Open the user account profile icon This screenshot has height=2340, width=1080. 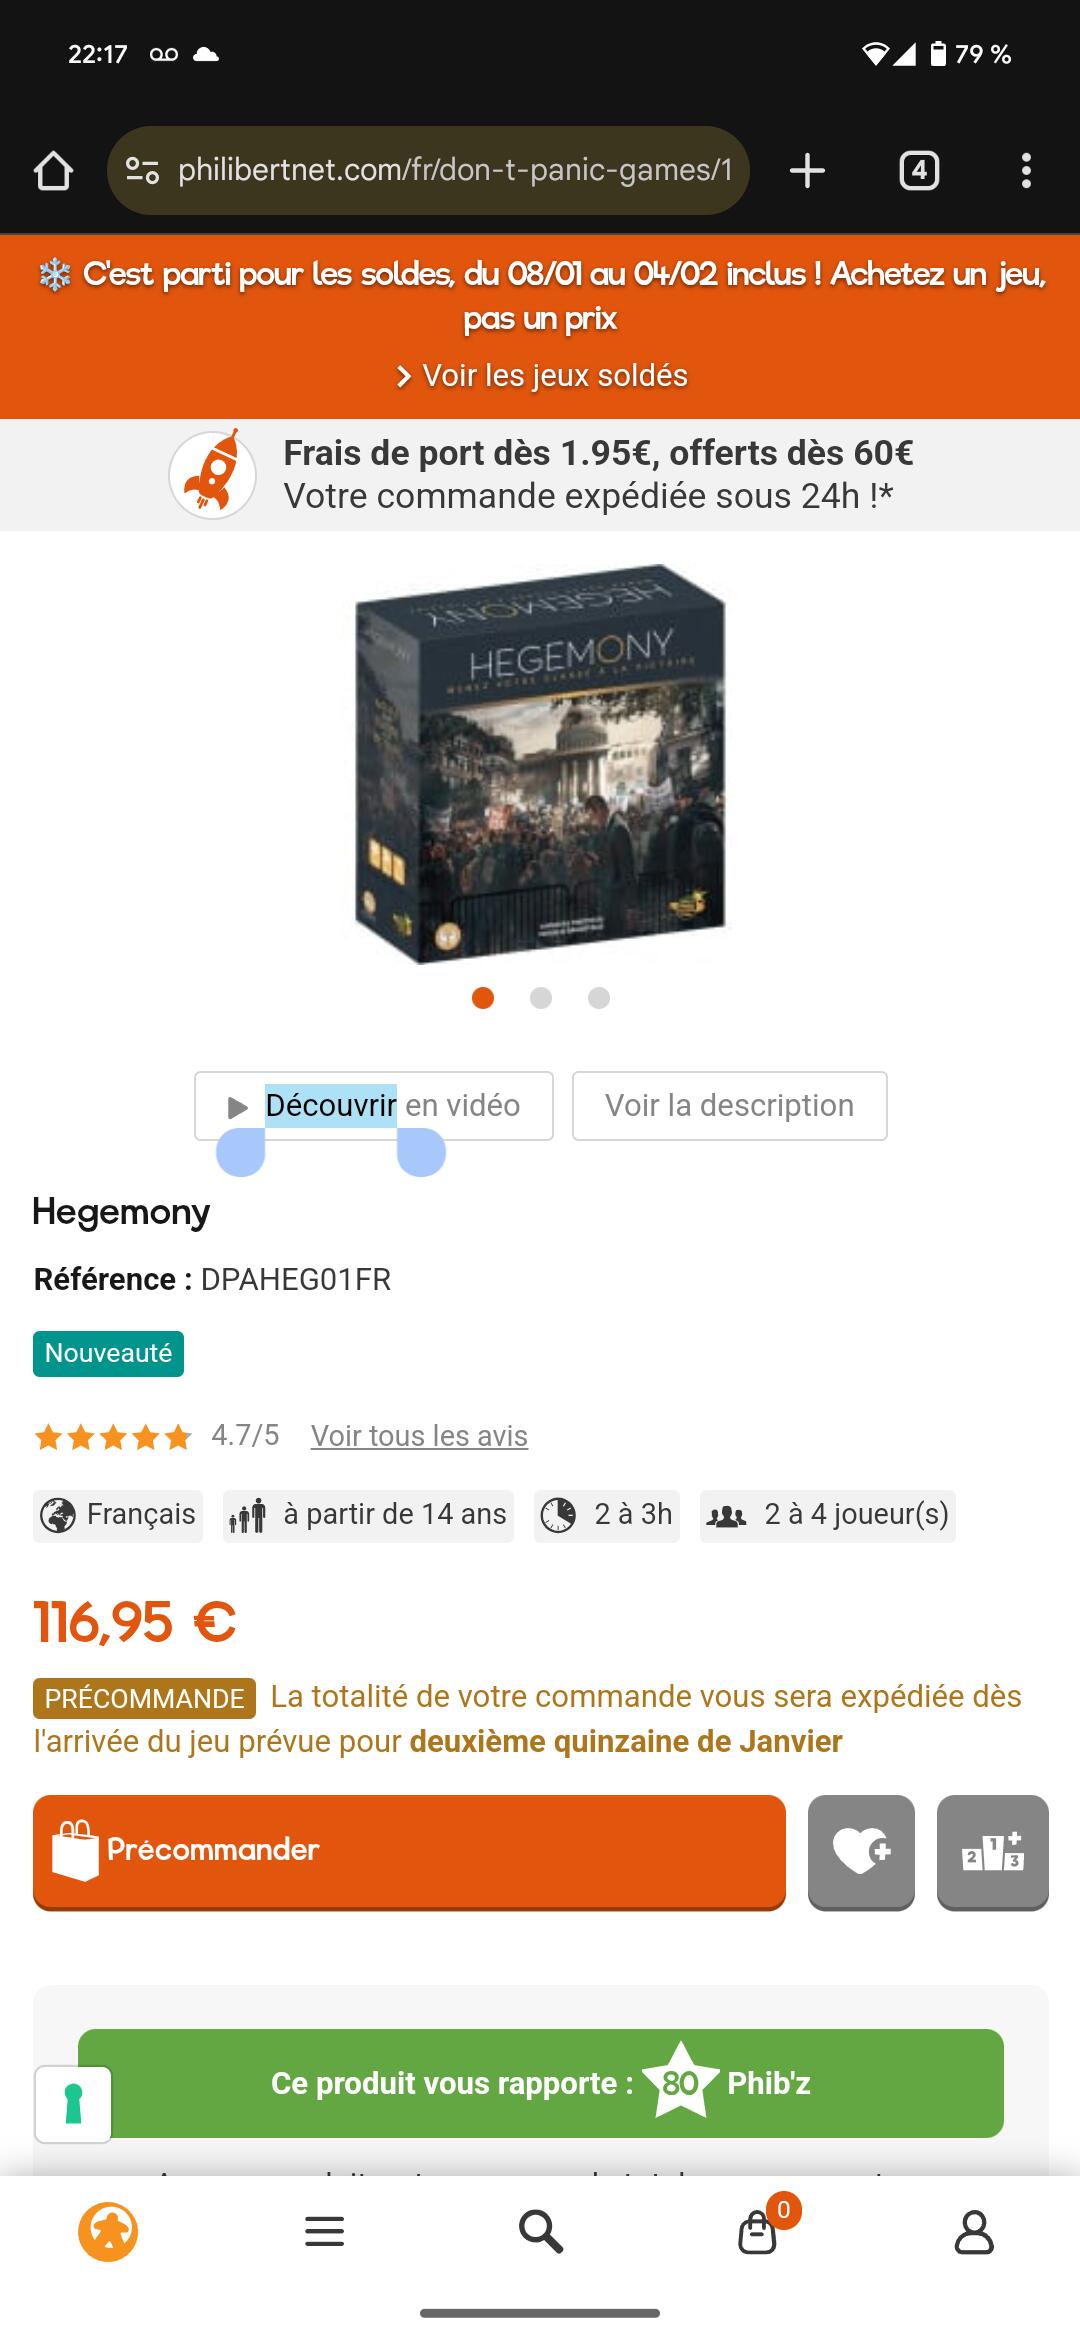tap(973, 2231)
